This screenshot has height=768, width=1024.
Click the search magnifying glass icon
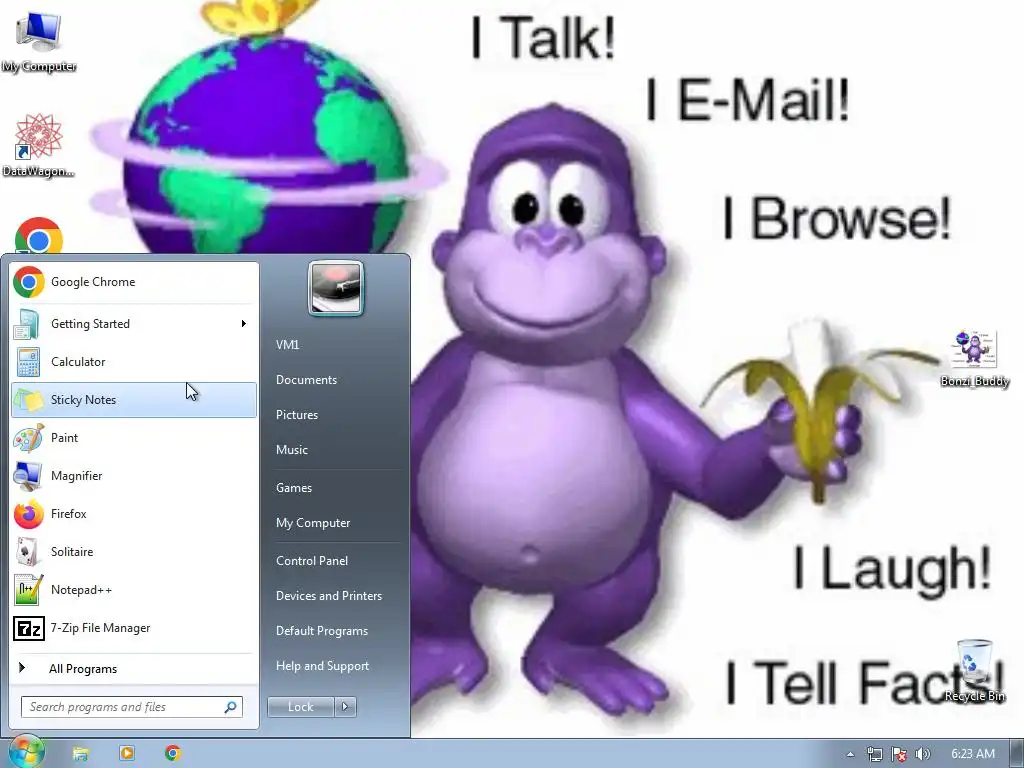click(x=231, y=707)
